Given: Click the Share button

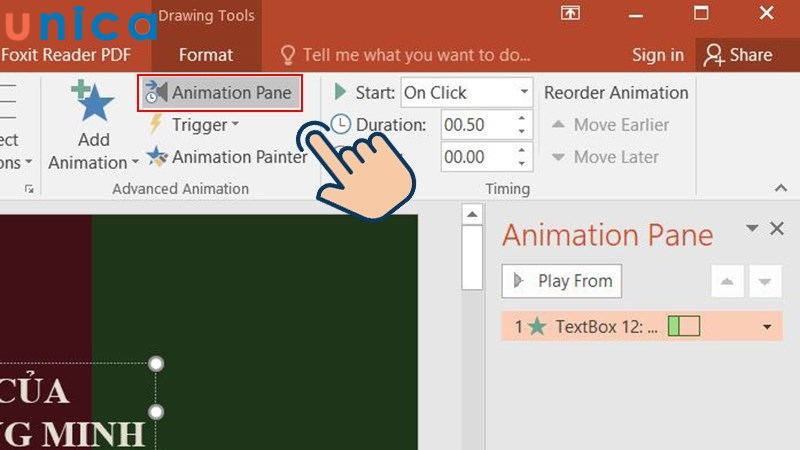Looking at the screenshot, I should pyautogui.click(x=738, y=55).
